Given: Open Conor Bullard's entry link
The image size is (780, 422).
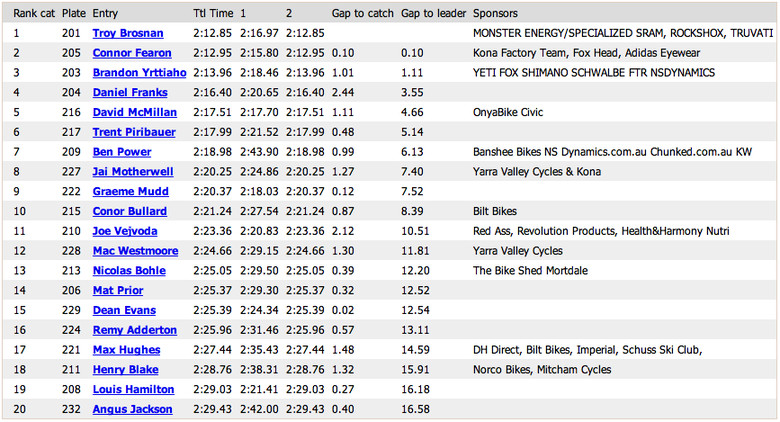Looking at the screenshot, I should tap(129, 211).
